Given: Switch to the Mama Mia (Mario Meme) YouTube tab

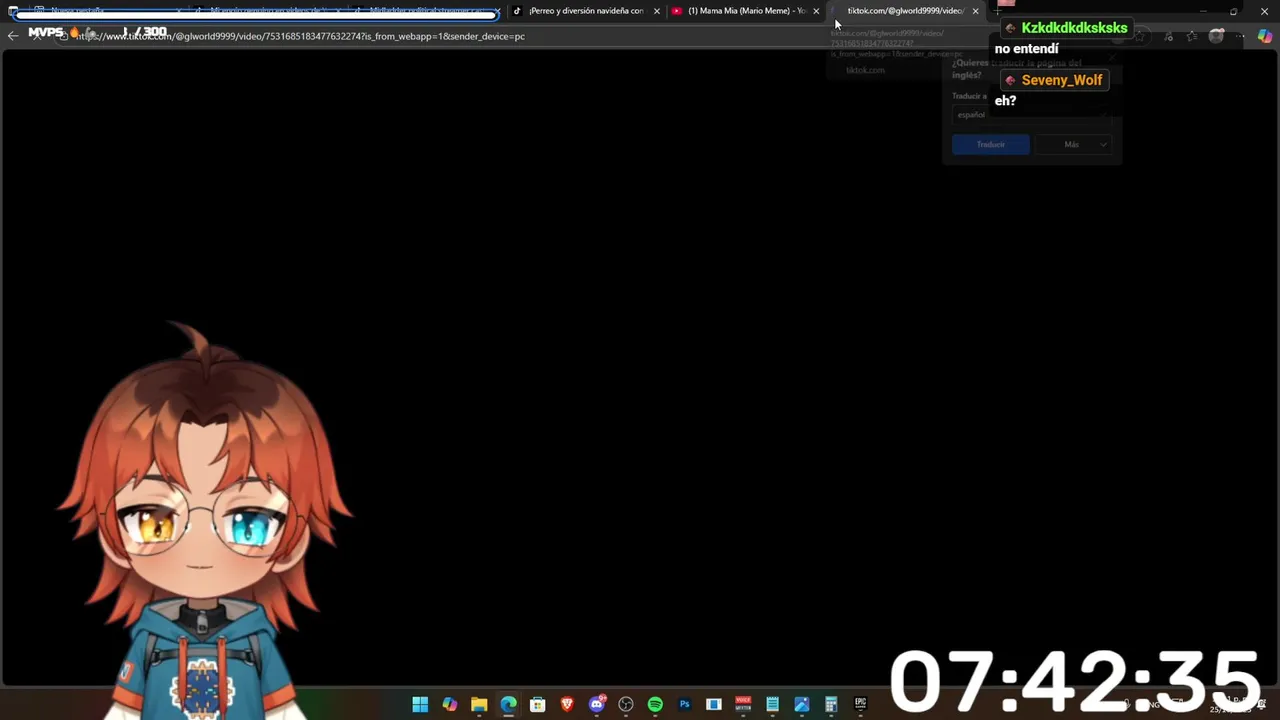Looking at the screenshot, I should (746, 11).
